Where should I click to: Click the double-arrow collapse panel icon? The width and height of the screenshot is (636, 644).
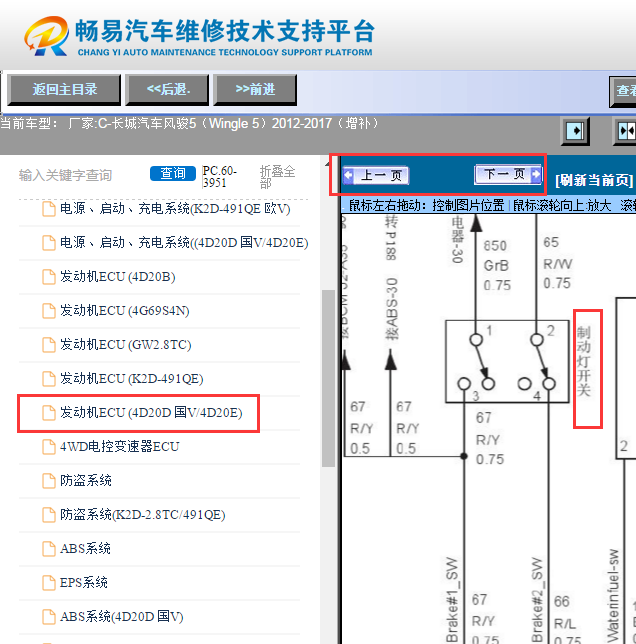tap(625, 131)
